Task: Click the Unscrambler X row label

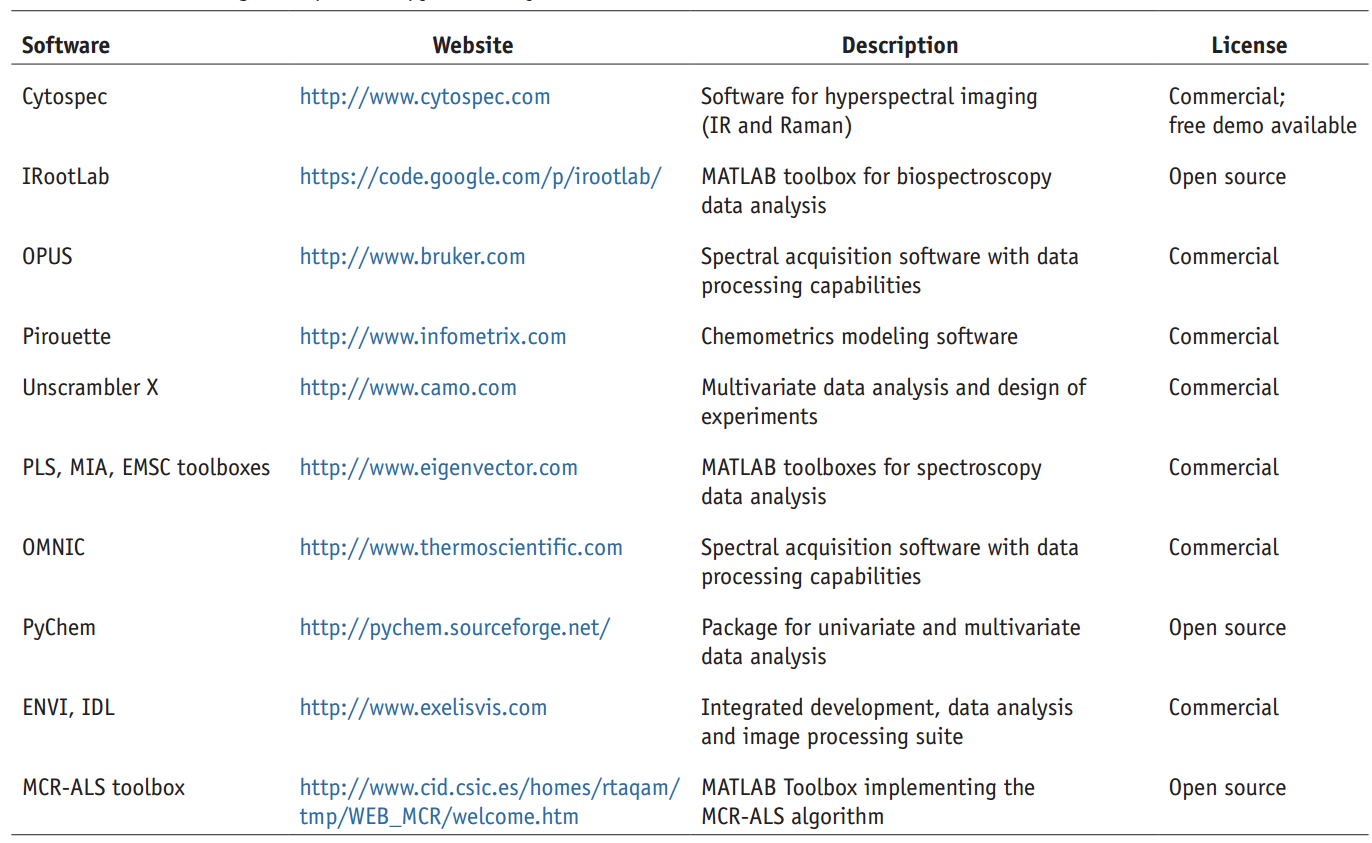Action: [90, 388]
